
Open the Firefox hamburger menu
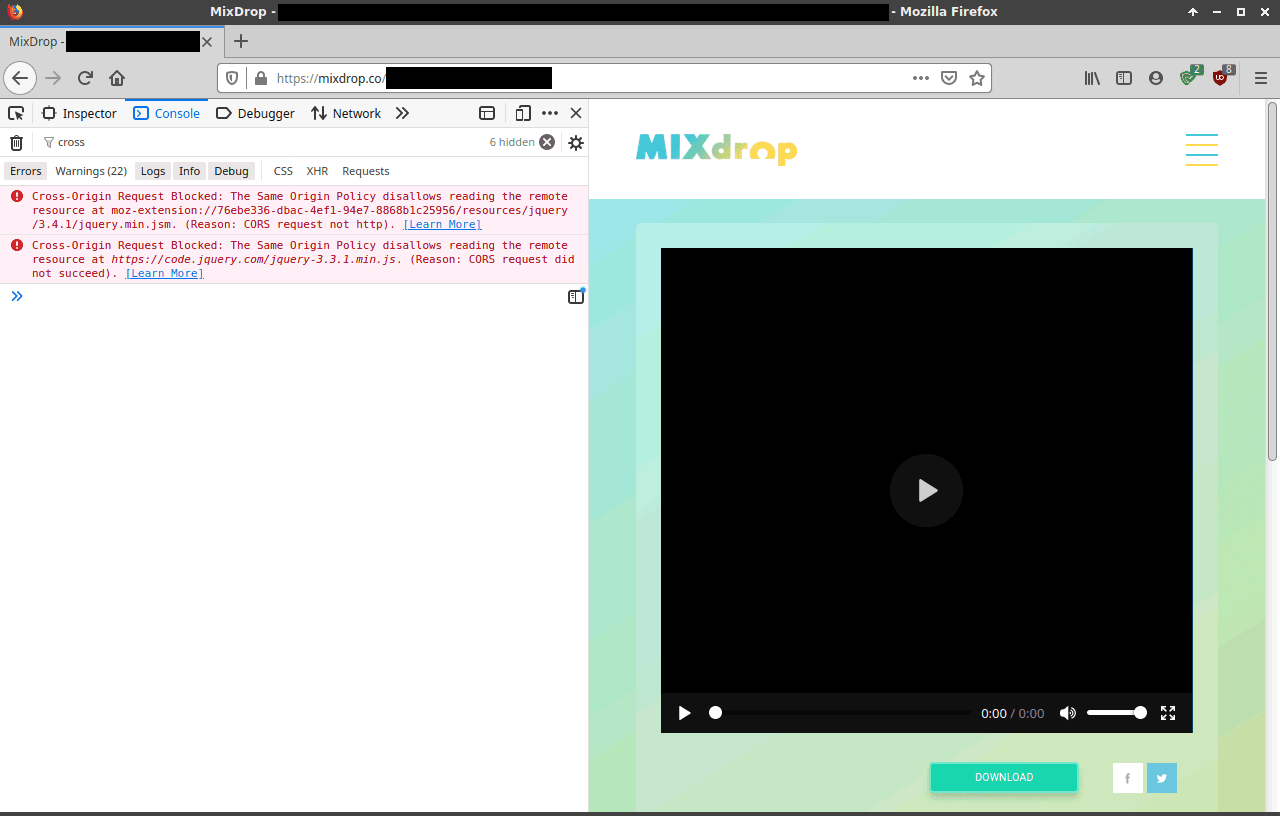tap(1261, 78)
